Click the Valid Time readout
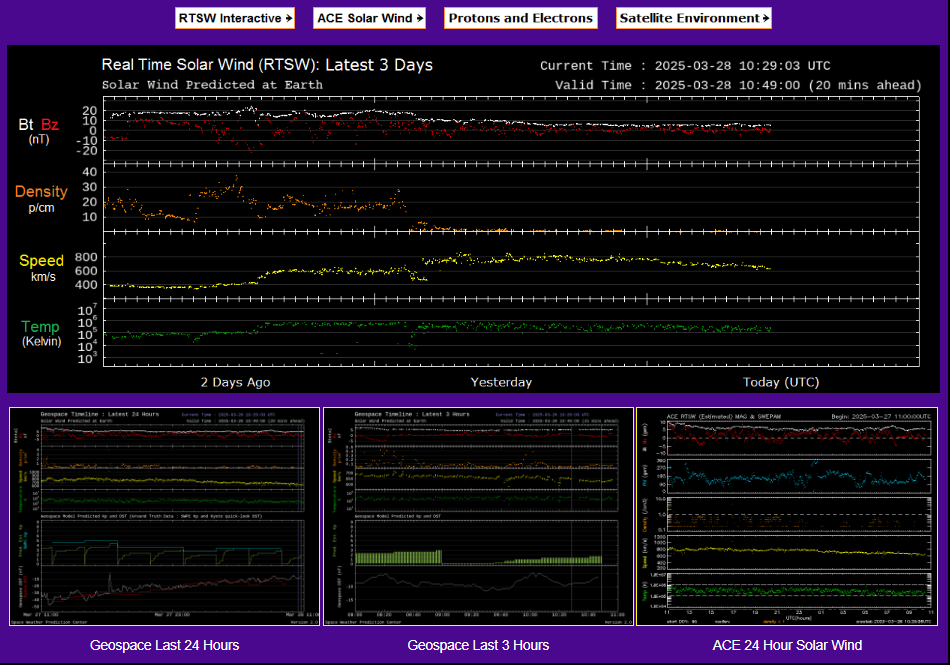 point(738,85)
